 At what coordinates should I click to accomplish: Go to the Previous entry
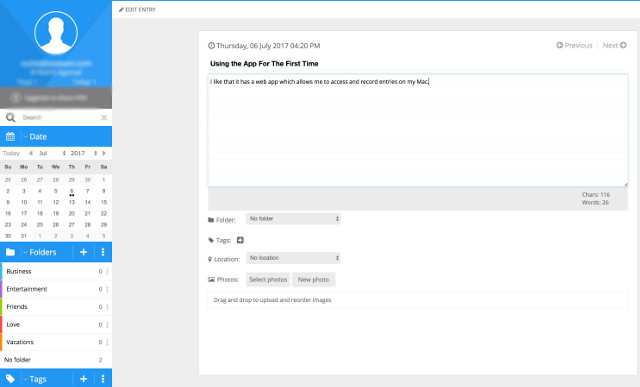pos(574,45)
